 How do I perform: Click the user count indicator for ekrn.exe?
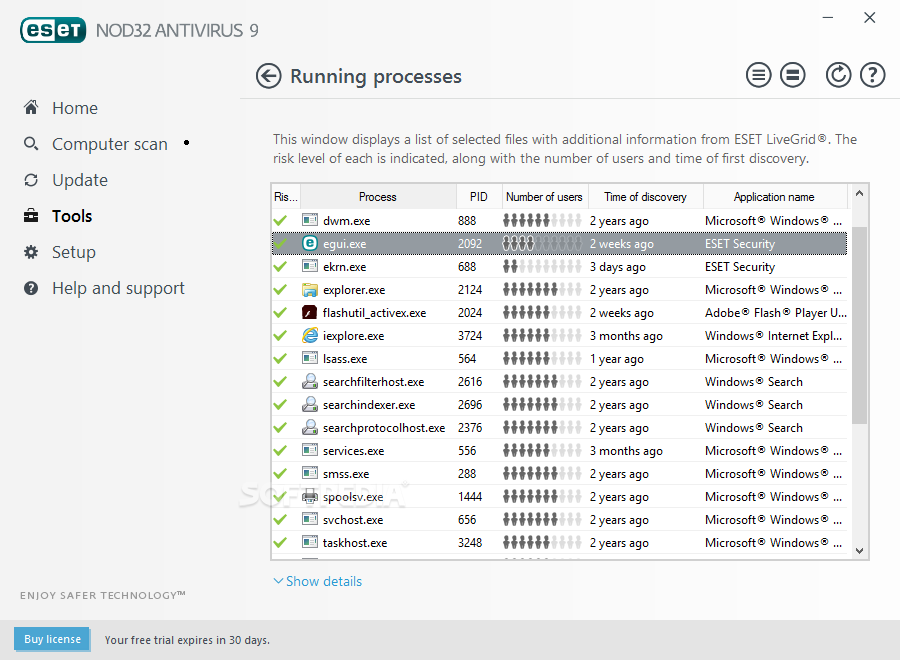pyautogui.click(x=542, y=266)
